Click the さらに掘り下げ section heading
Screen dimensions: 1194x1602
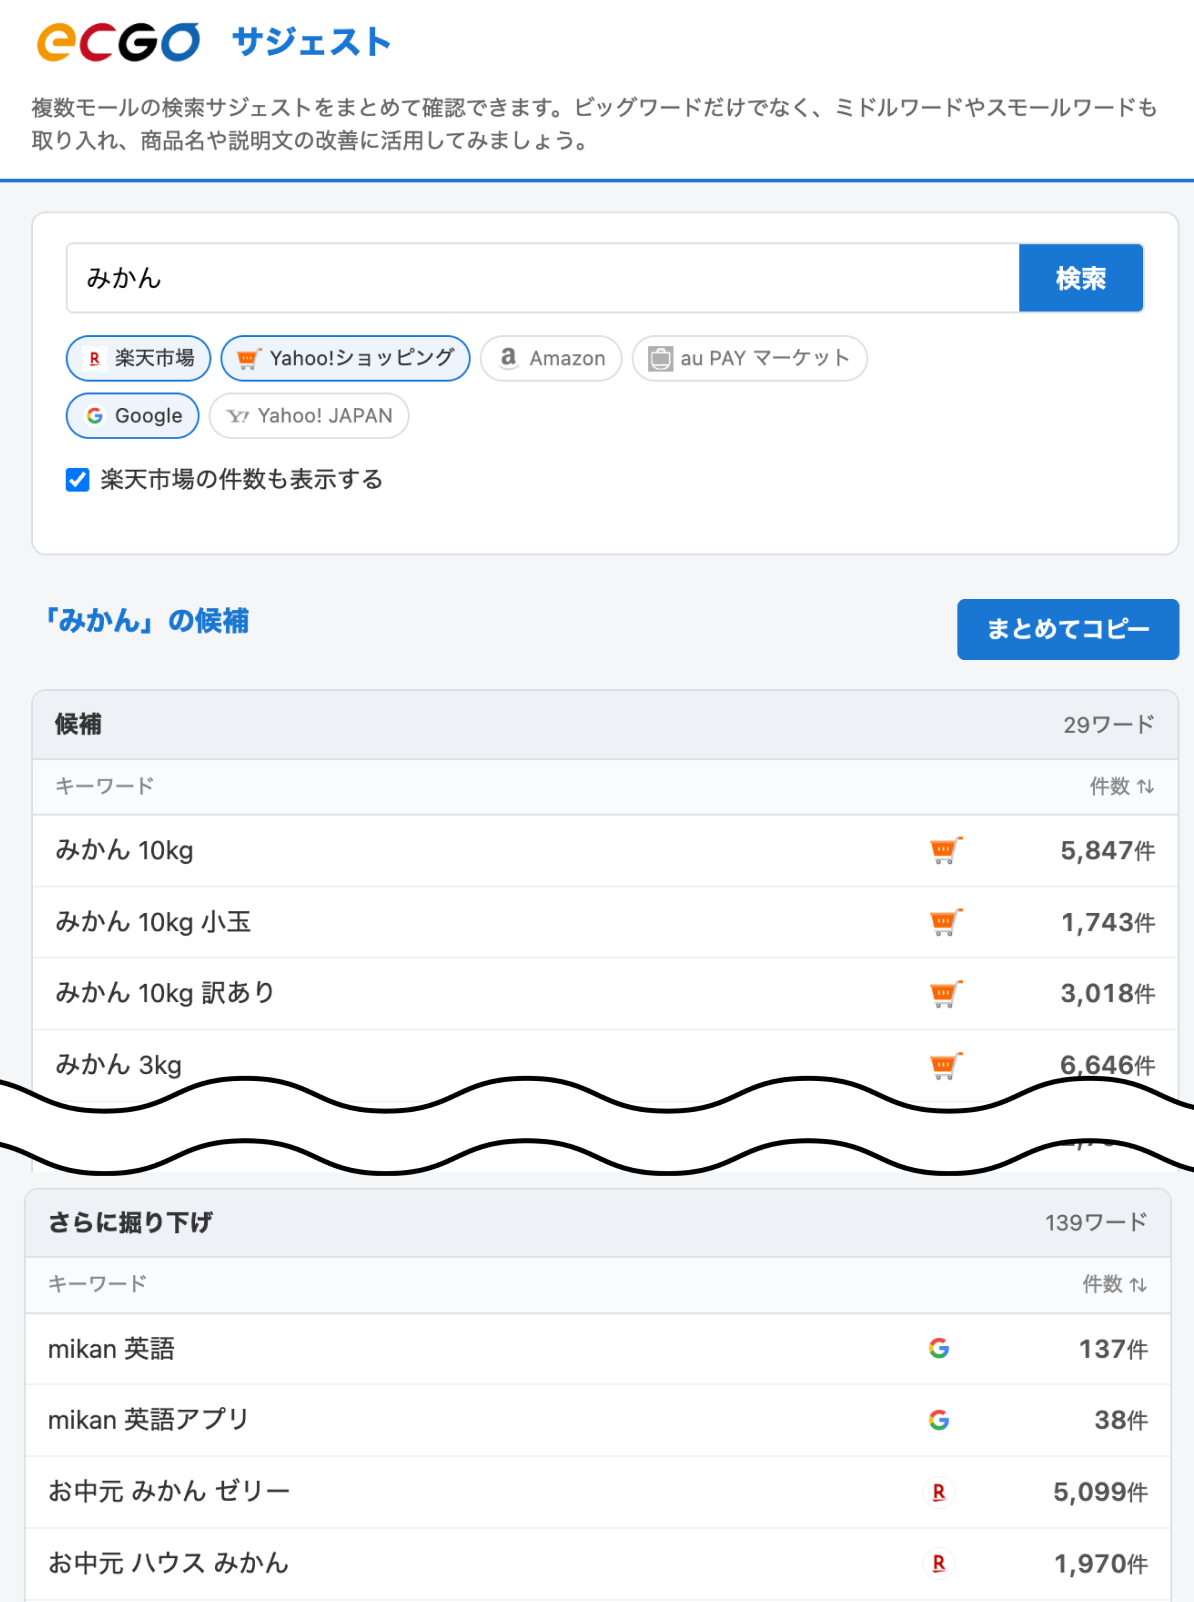[x=130, y=1223]
